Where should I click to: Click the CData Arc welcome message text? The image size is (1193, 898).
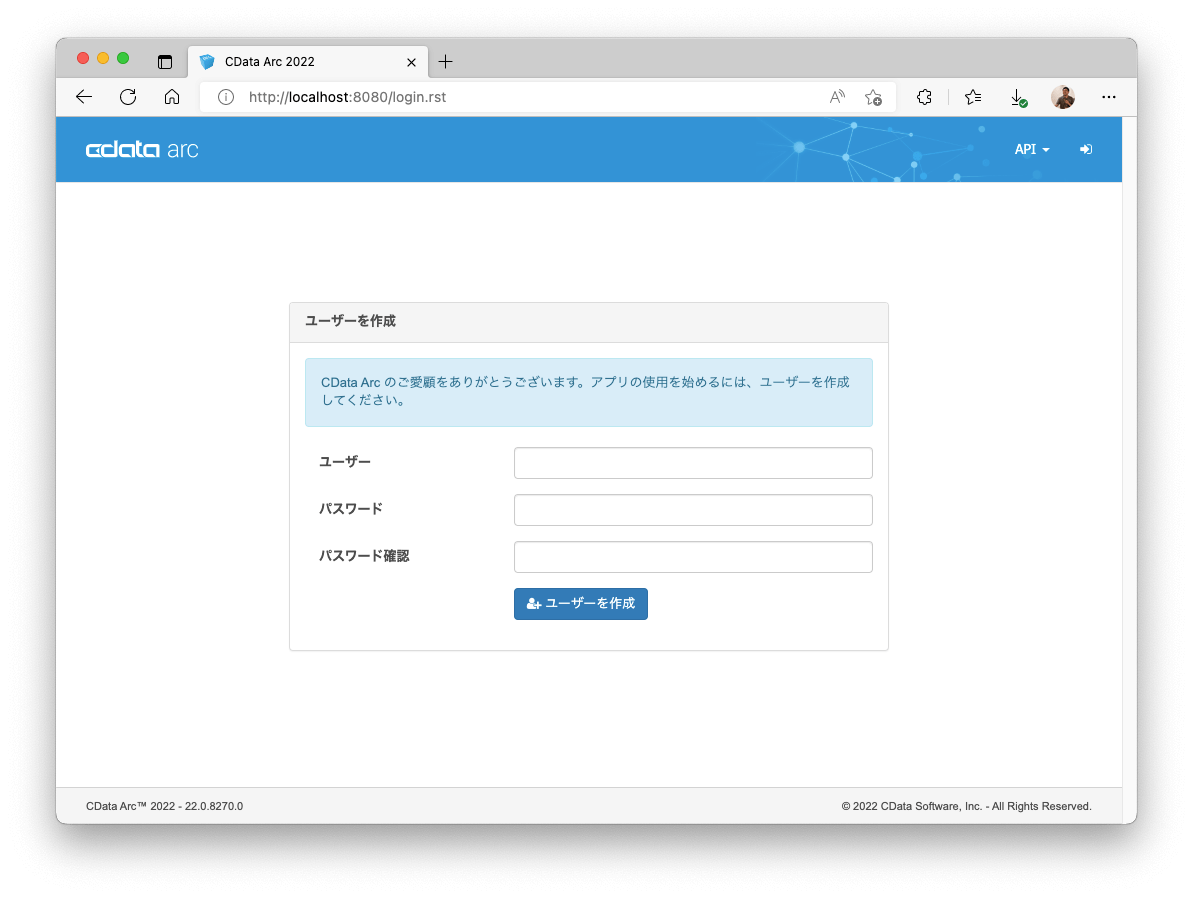click(585, 391)
